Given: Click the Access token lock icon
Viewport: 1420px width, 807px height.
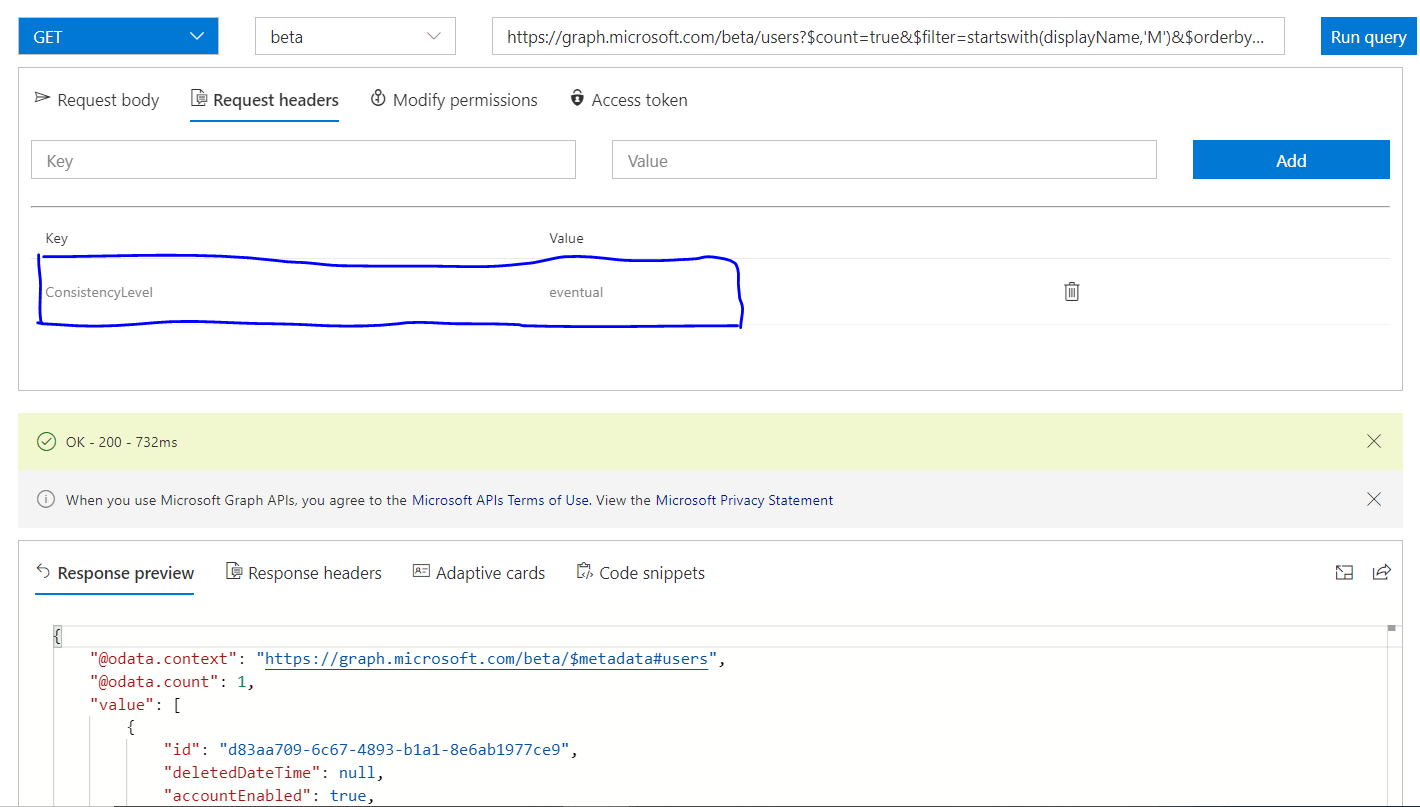Looking at the screenshot, I should coord(577,98).
